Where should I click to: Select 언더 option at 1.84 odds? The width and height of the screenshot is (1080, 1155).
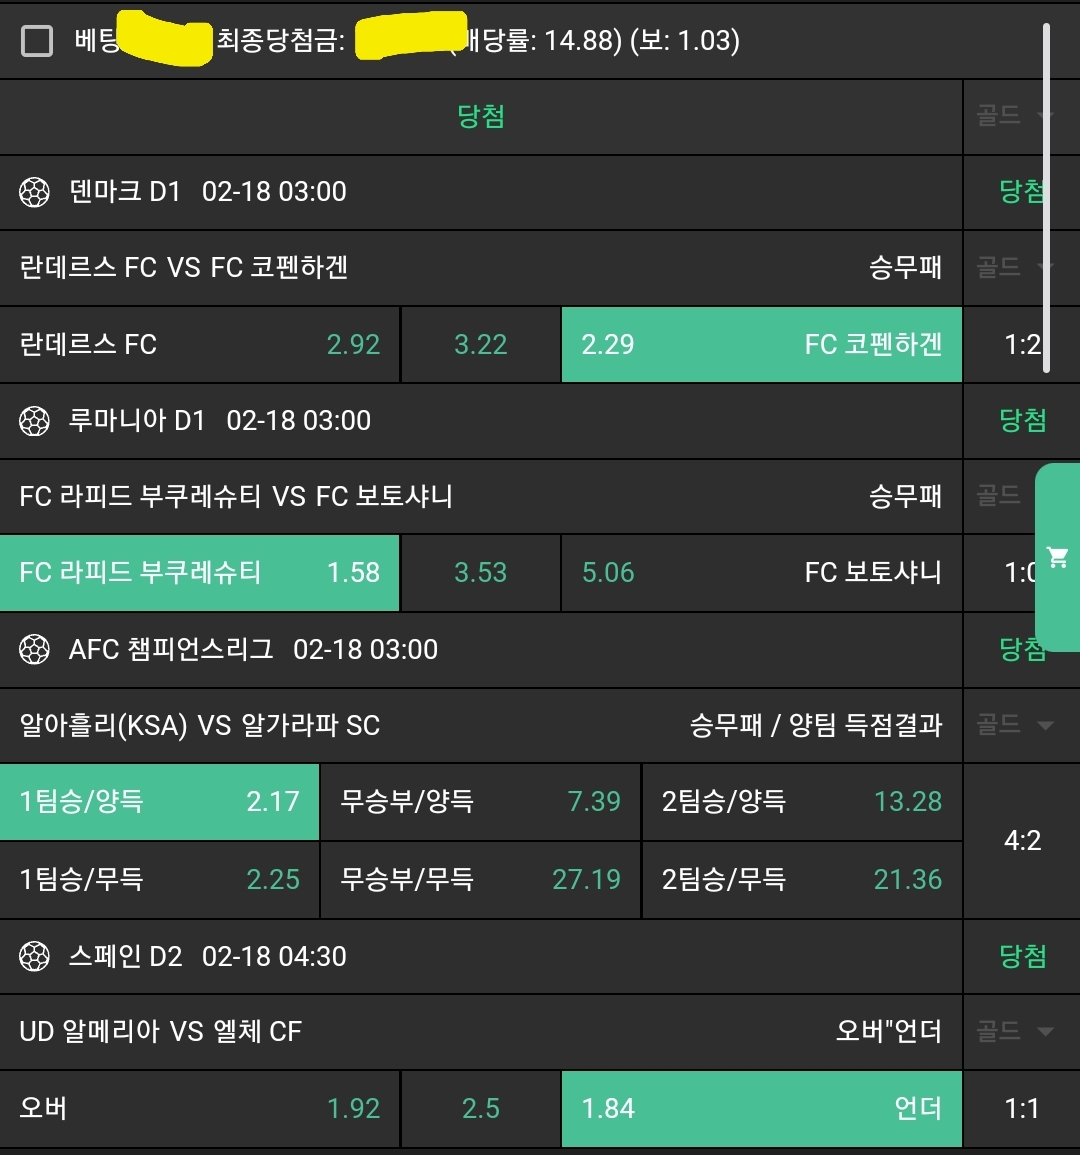(x=761, y=1108)
